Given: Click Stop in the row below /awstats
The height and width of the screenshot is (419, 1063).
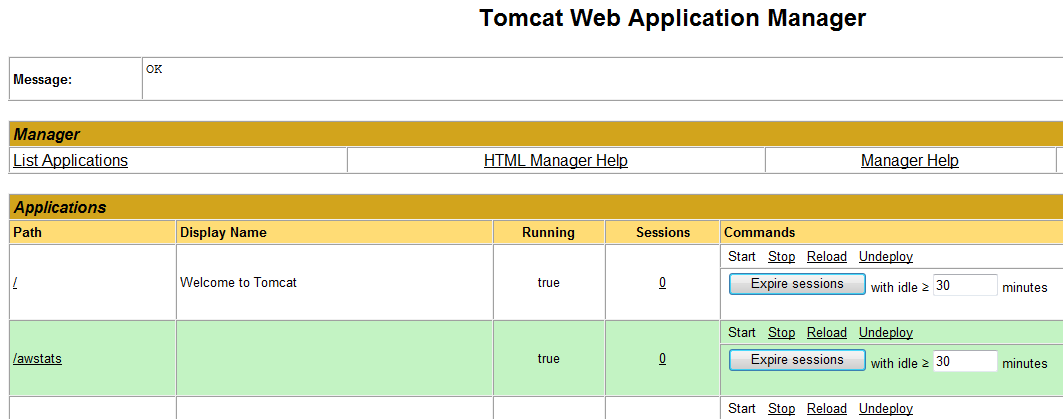Looking at the screenshot, I should pyautogui.click(x=782, y=409).
